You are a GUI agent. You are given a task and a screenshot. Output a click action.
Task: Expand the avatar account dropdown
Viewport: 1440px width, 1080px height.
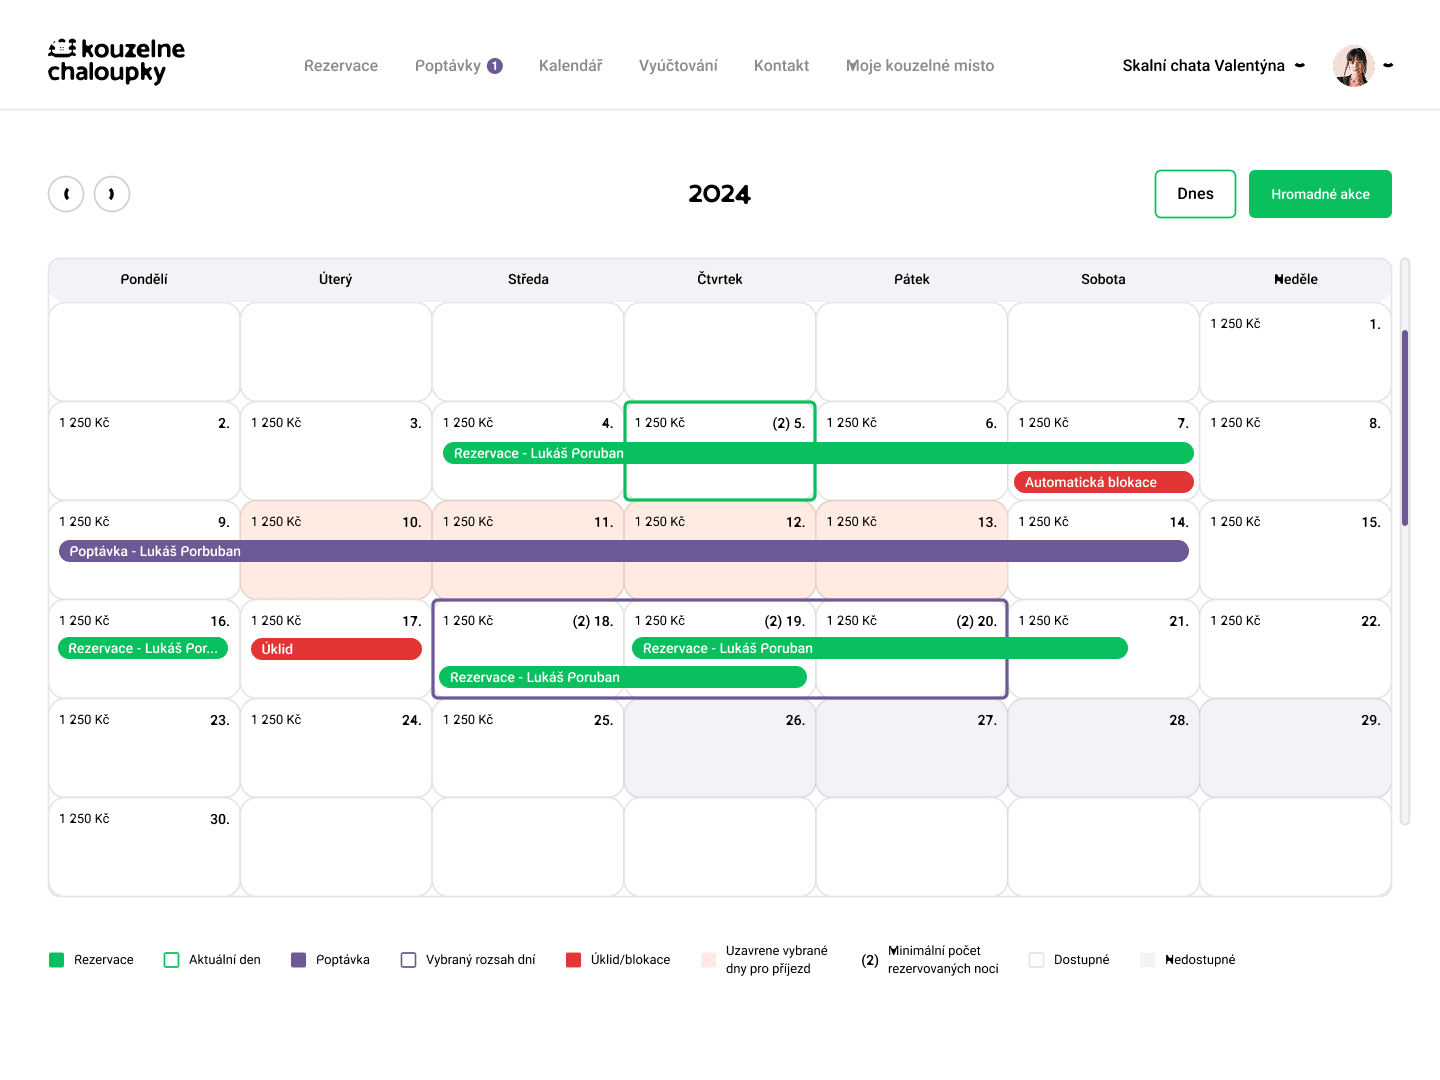tap(1388, 65)
